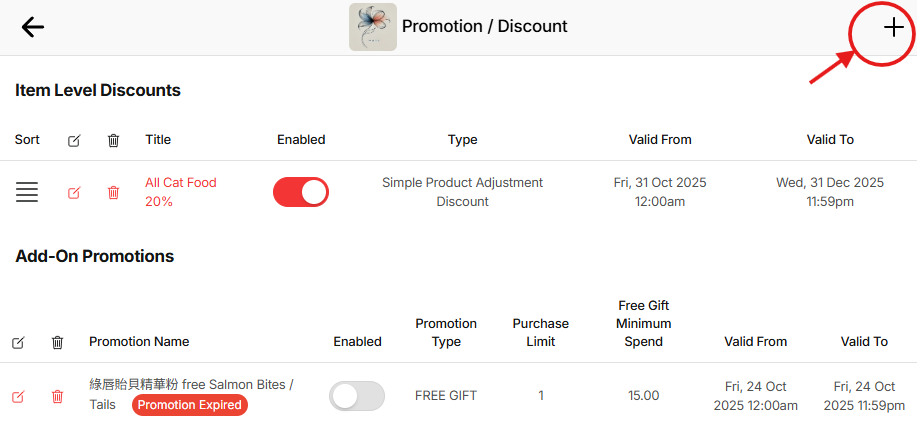Click the trash column header icon in Item Discounts
This screenshot has width=917, height=445.
[x=113, y=141]
